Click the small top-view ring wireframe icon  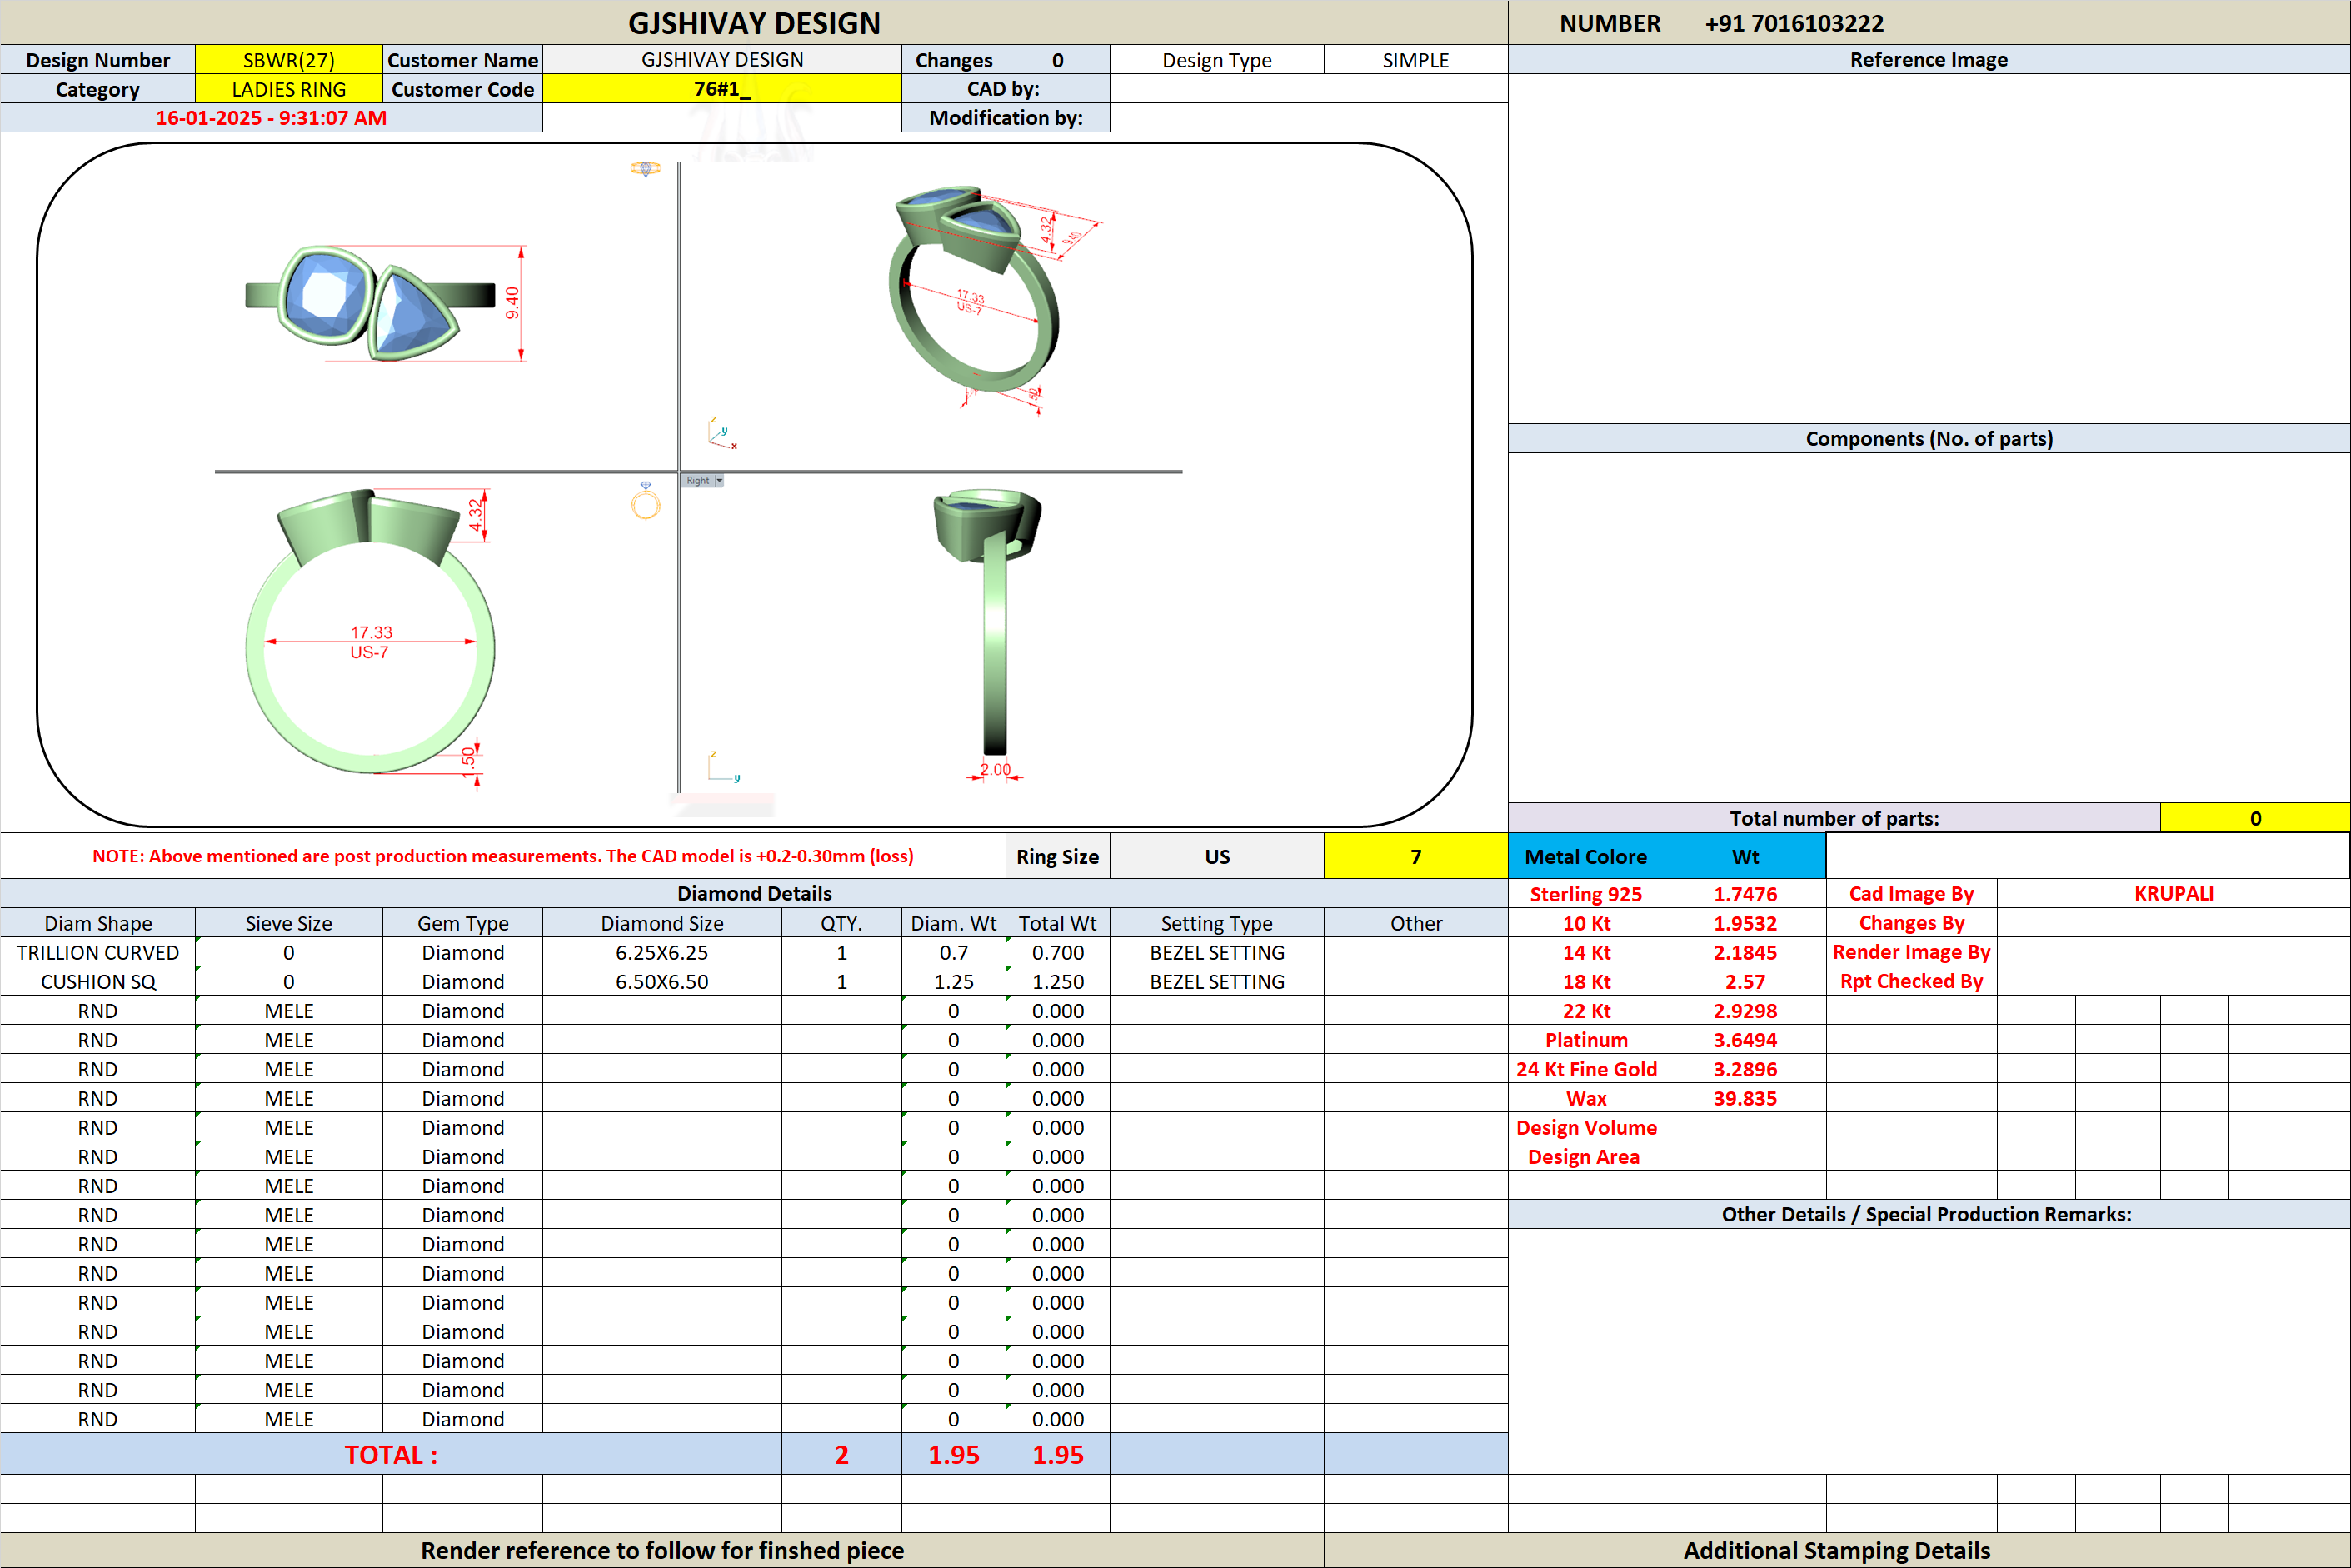click(646, 169)
